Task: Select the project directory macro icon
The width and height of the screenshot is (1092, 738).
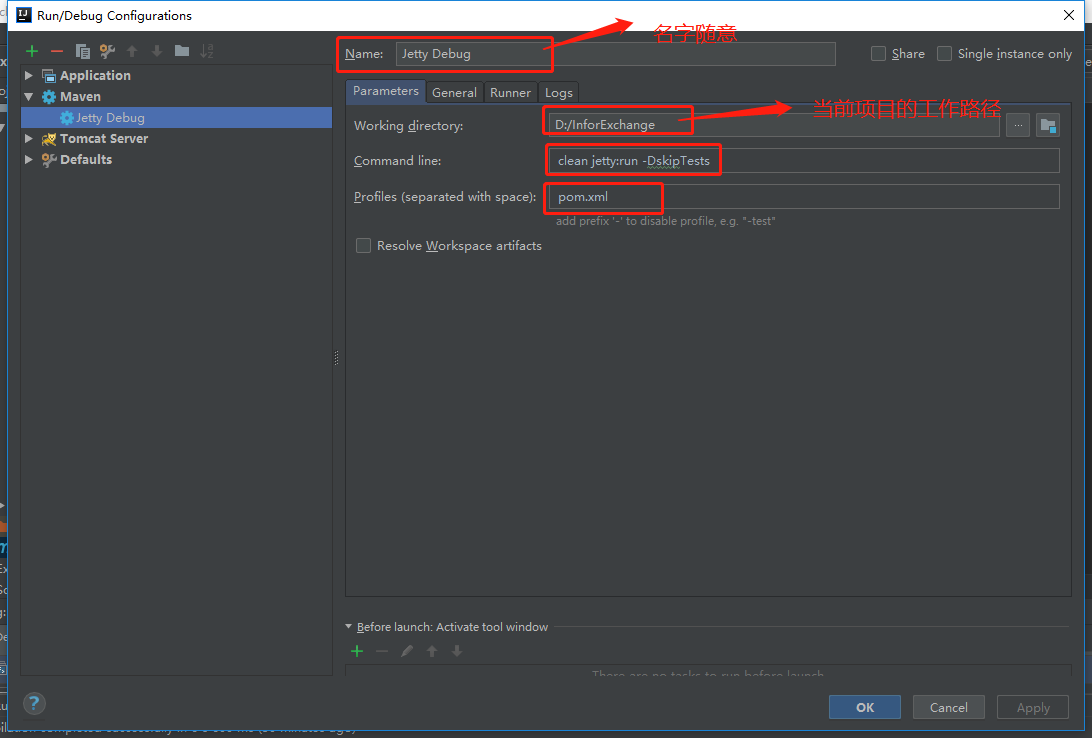Action: click(x=1047, y=124)
